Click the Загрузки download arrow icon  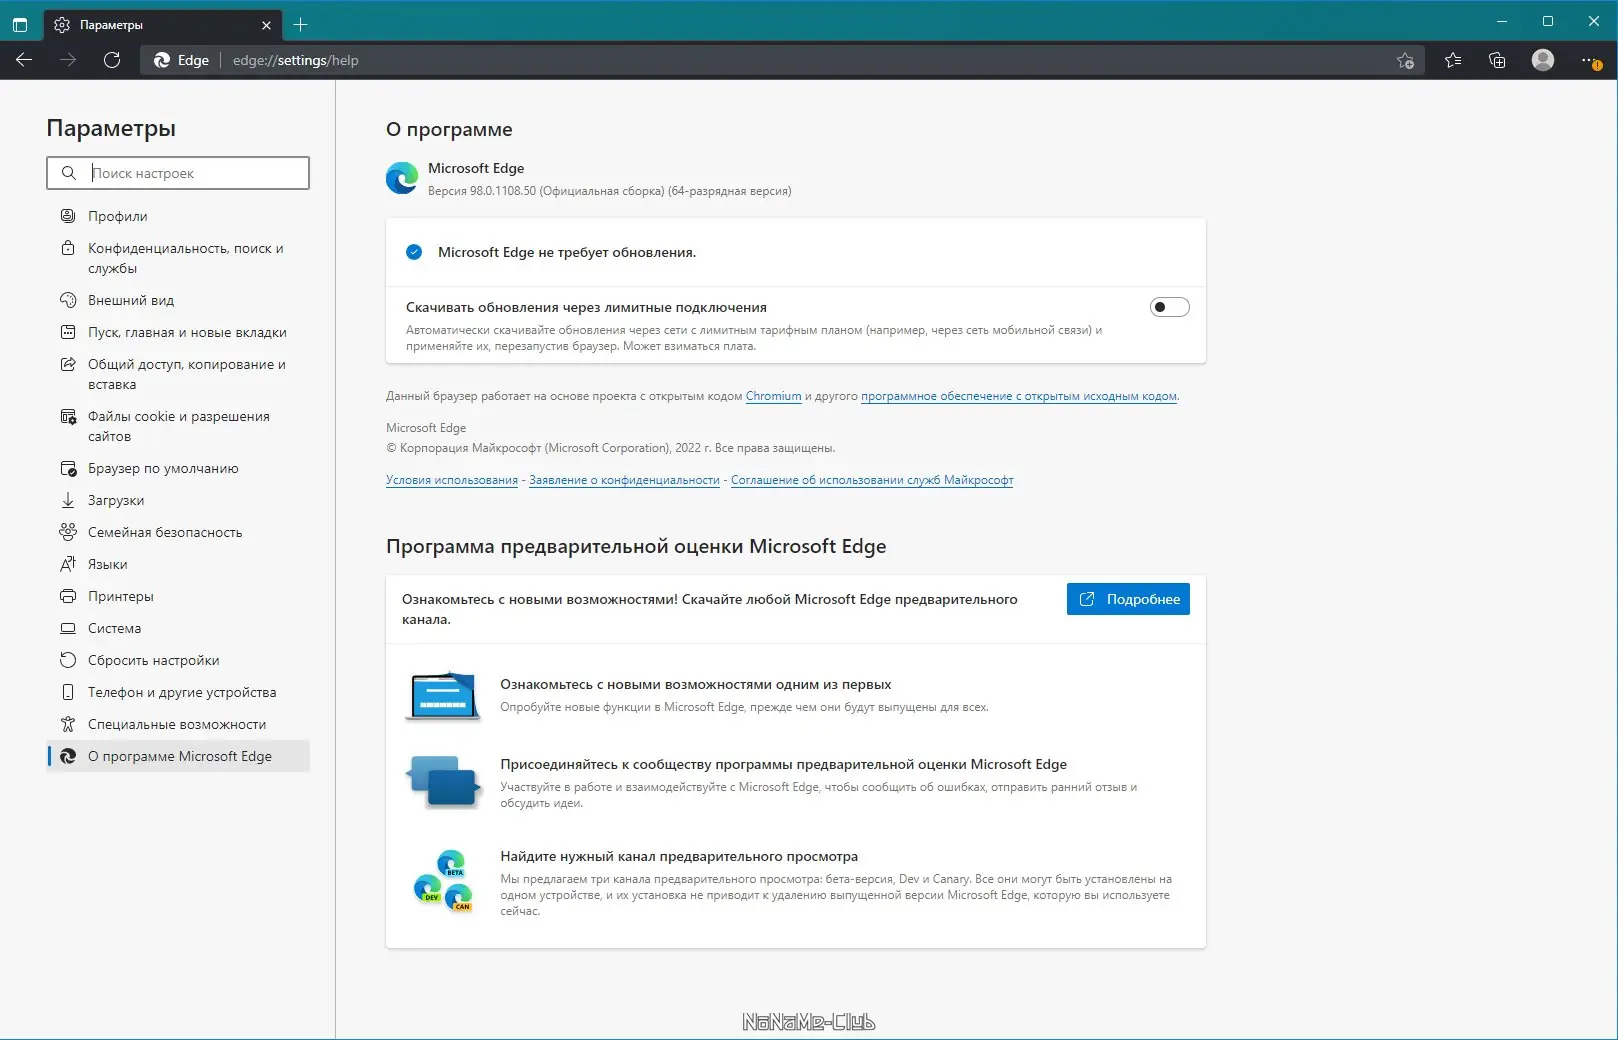pyautogui.click(x=68, y=500)
